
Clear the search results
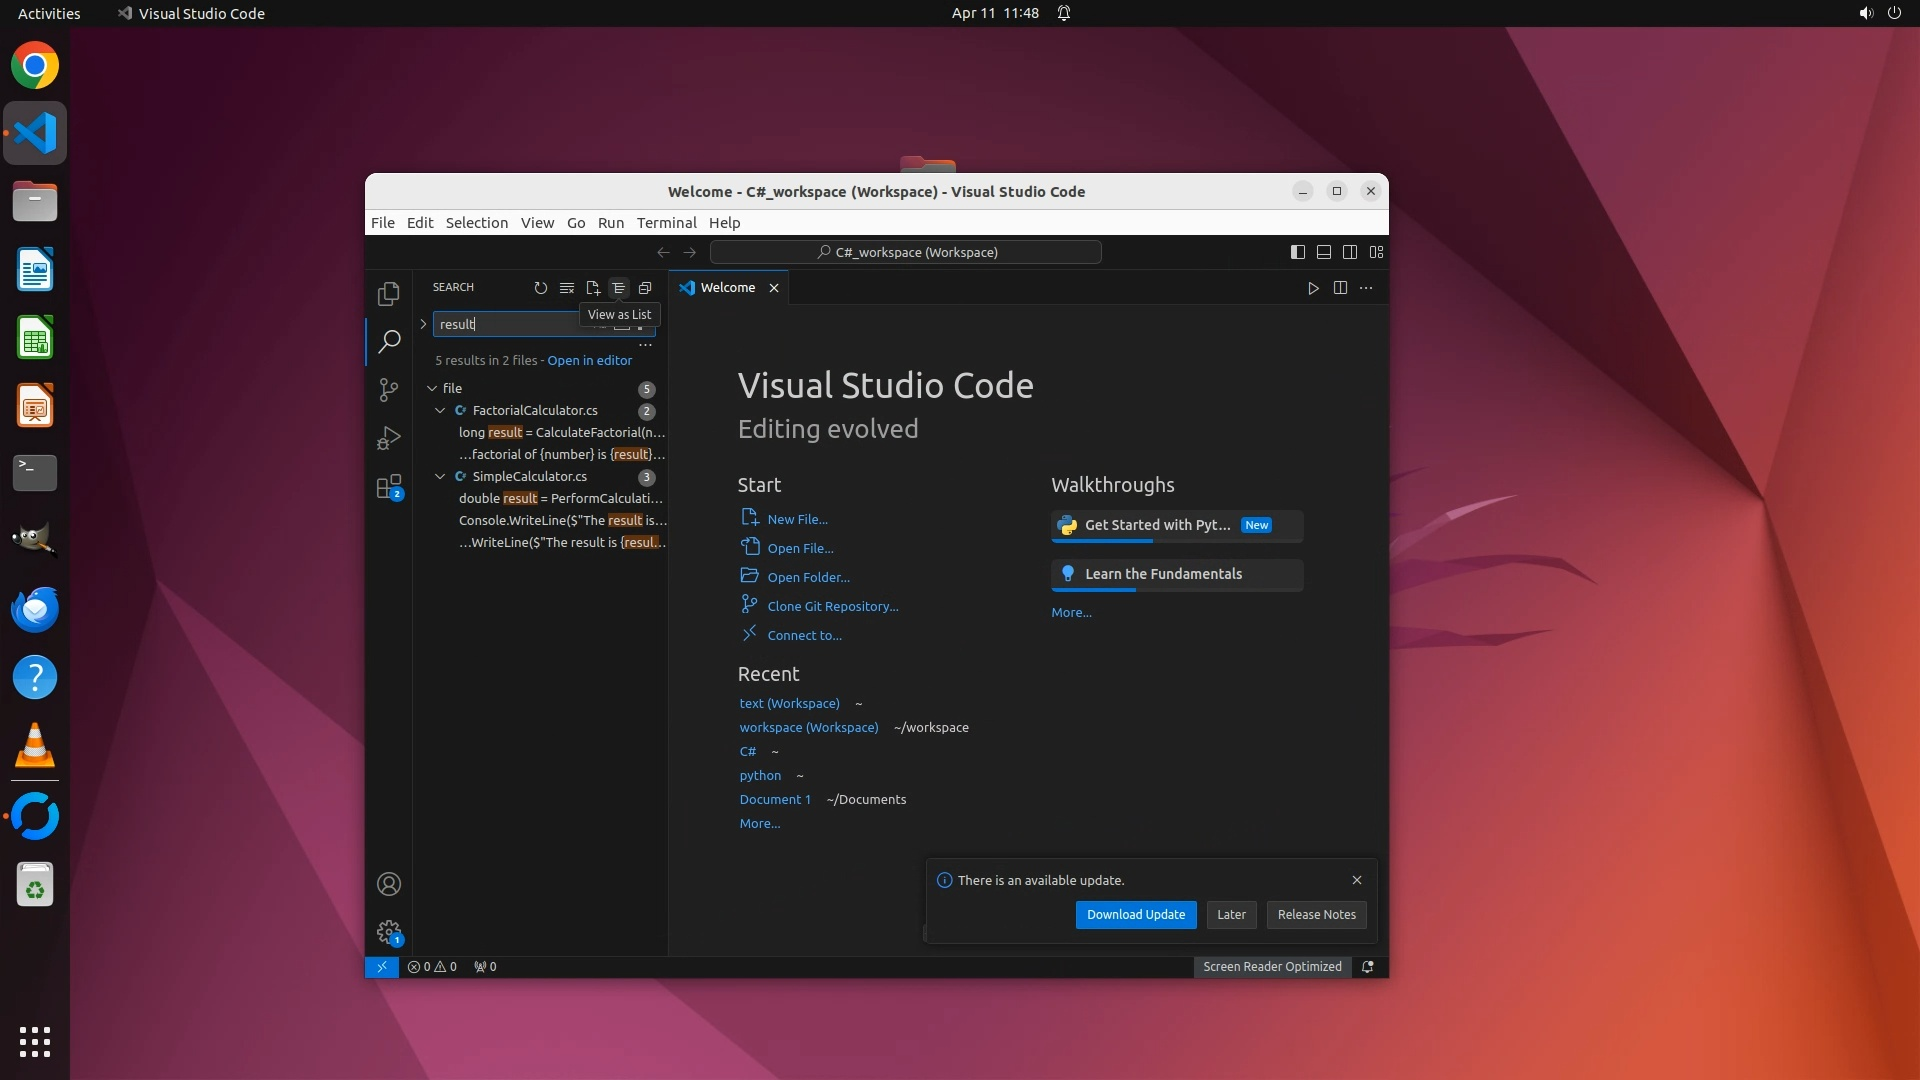[567, 288]
